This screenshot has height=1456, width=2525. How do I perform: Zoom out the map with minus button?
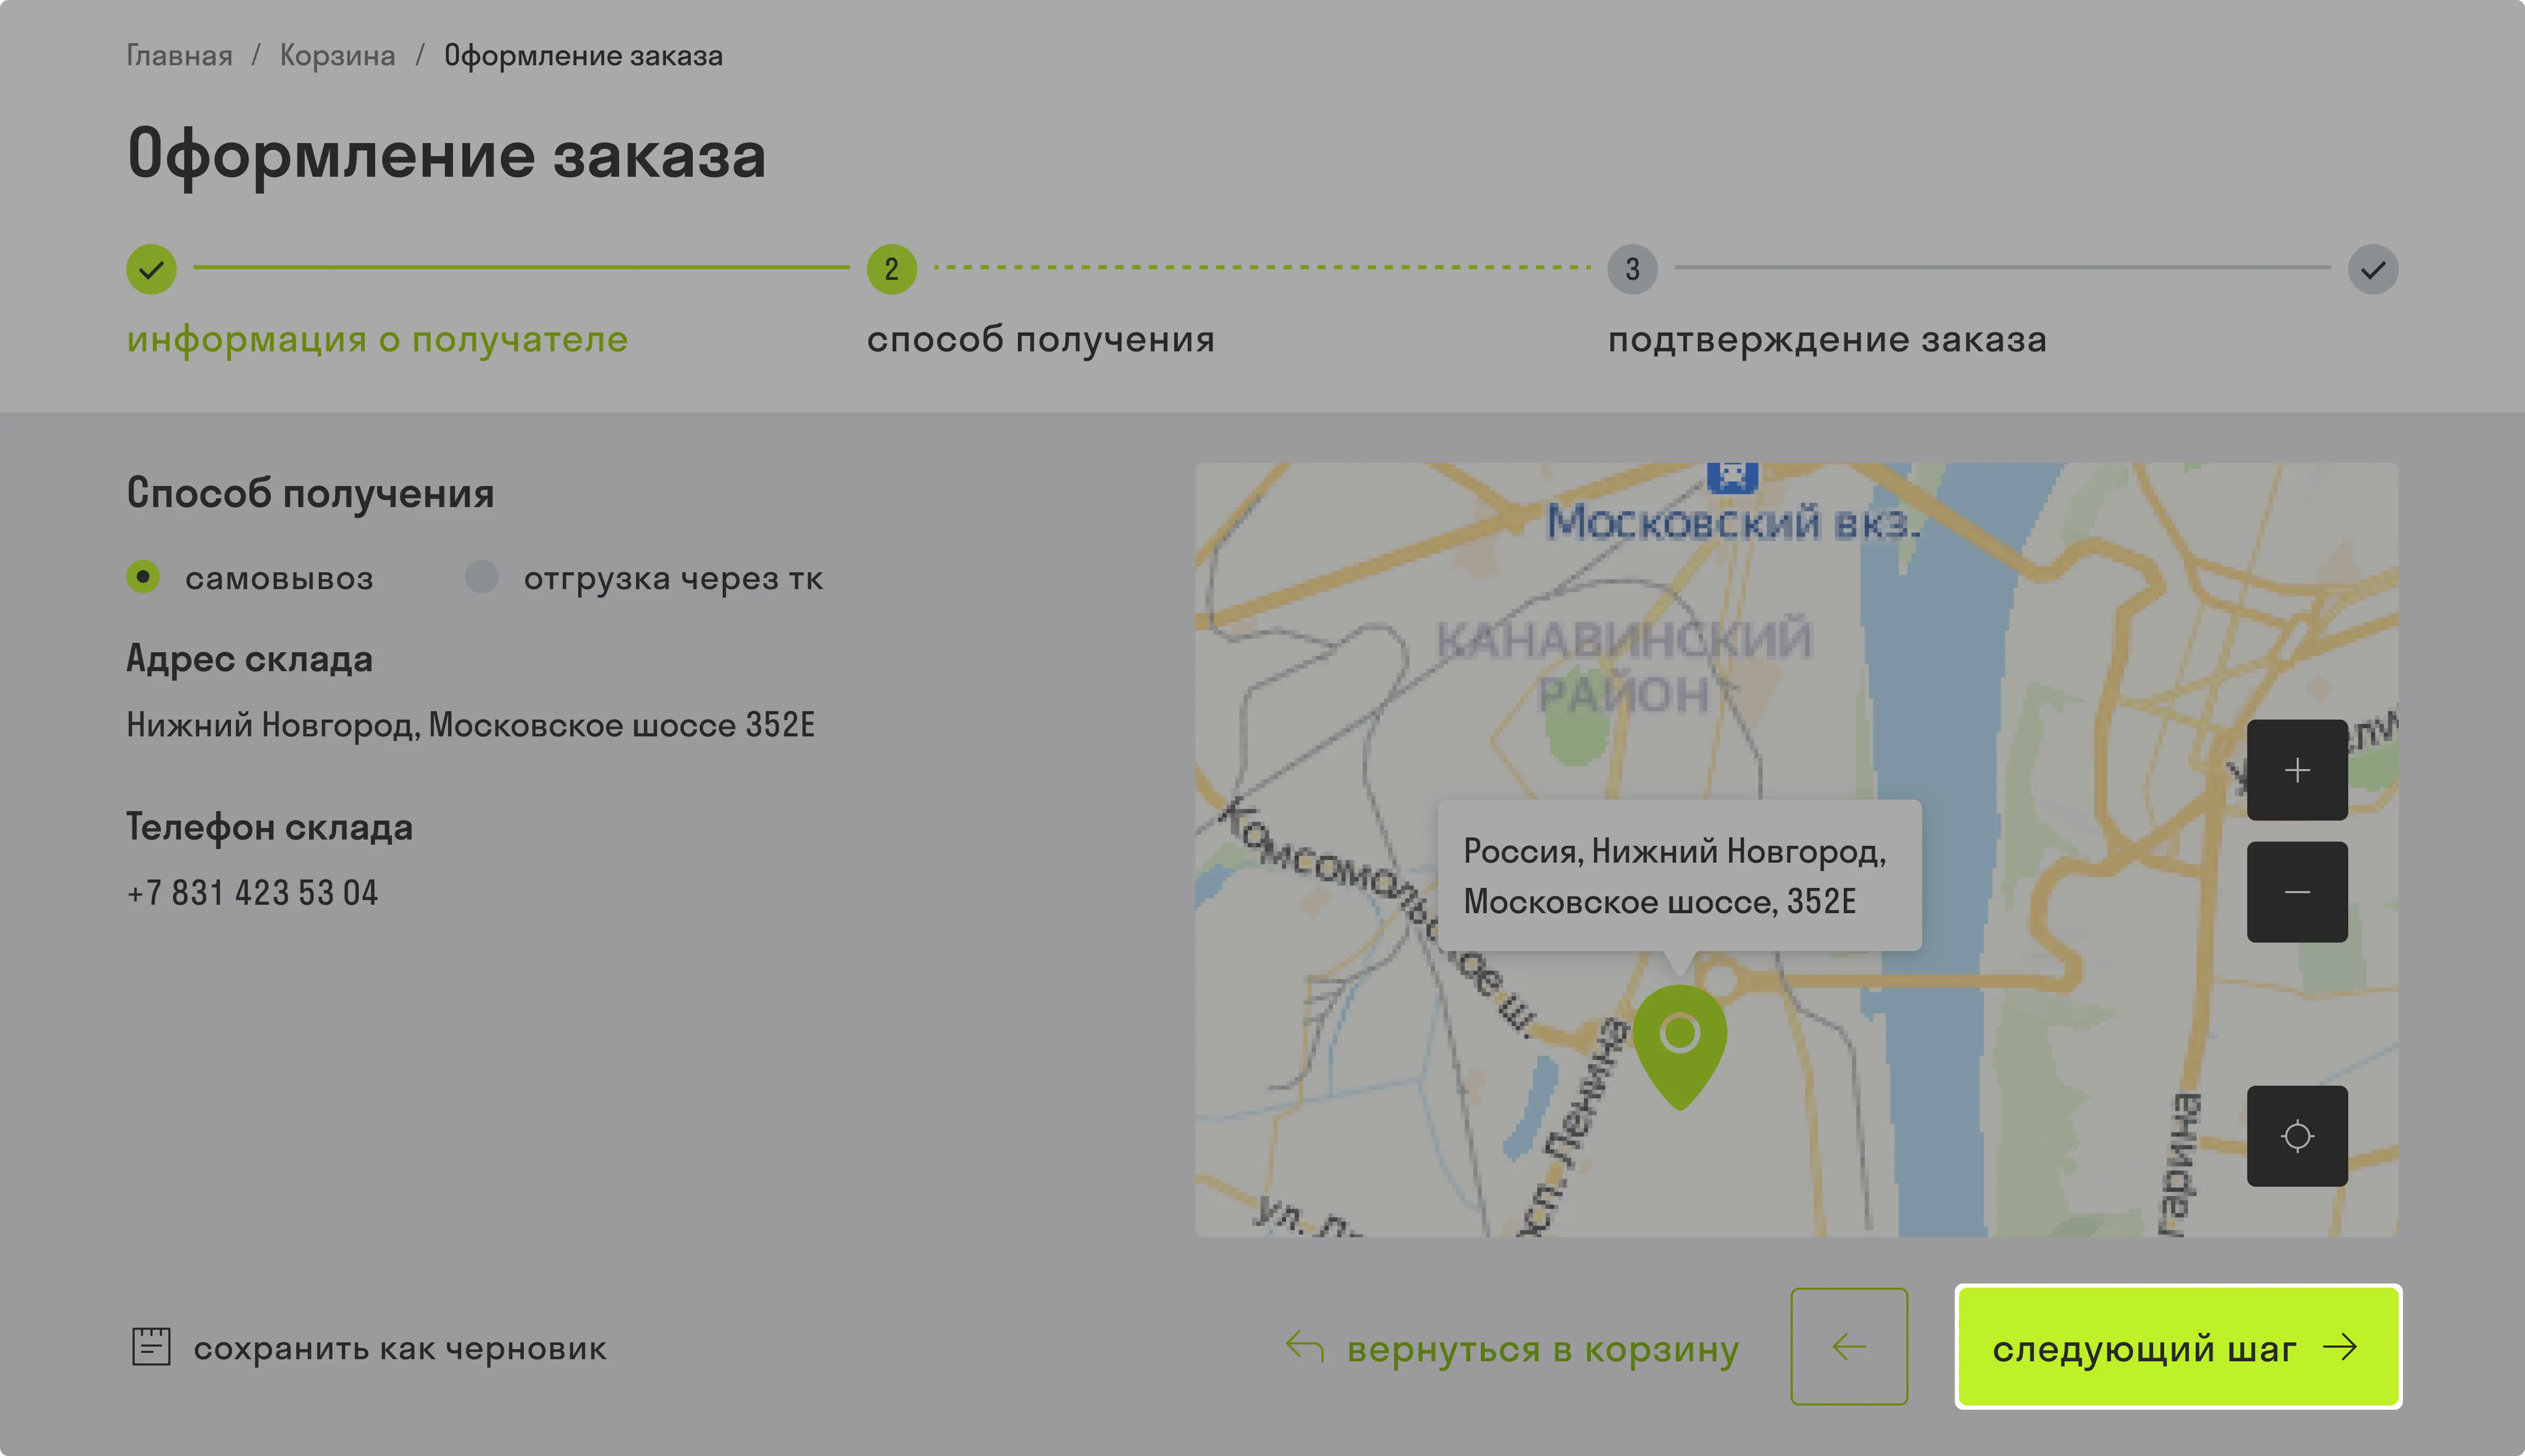[2297, 891]
